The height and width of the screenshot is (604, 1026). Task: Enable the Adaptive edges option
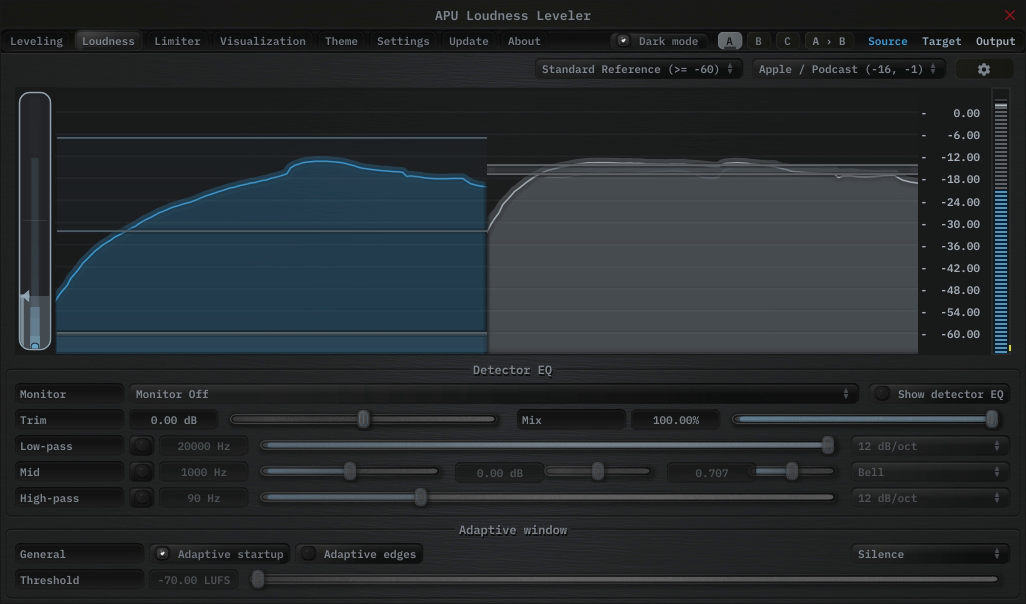(x=360, y=554)
